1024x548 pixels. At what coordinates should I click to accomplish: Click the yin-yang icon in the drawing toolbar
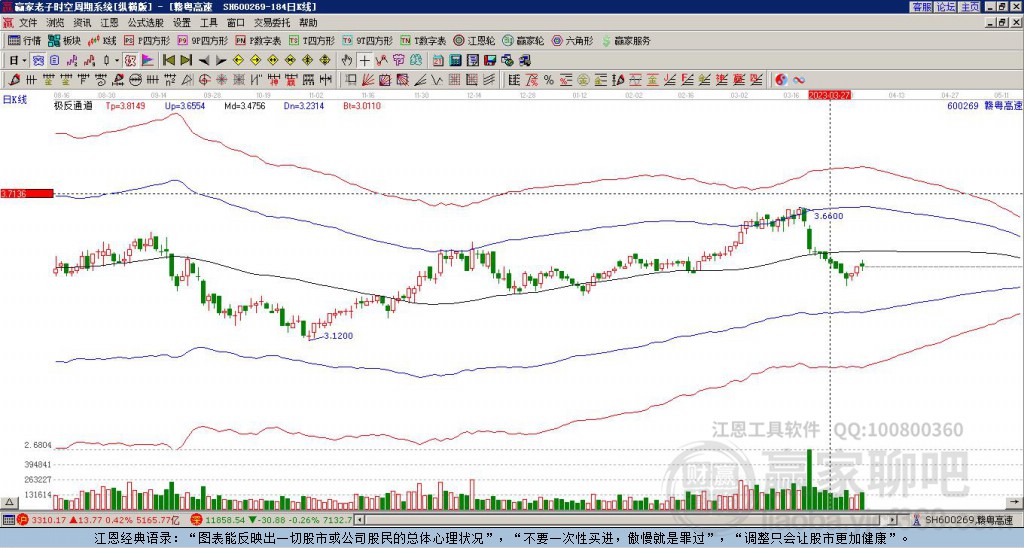pos(781,79)
